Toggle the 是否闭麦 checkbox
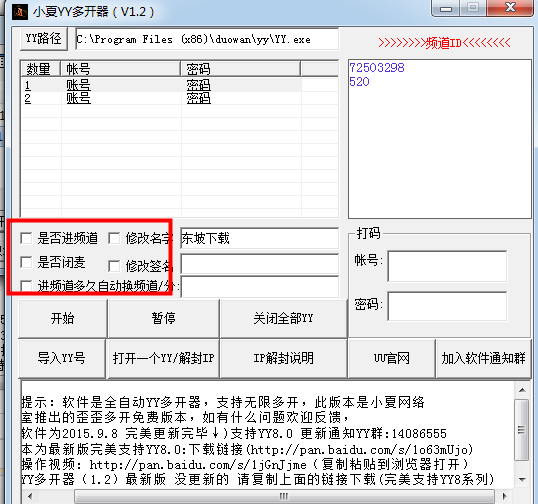 (x=26, y=262)
